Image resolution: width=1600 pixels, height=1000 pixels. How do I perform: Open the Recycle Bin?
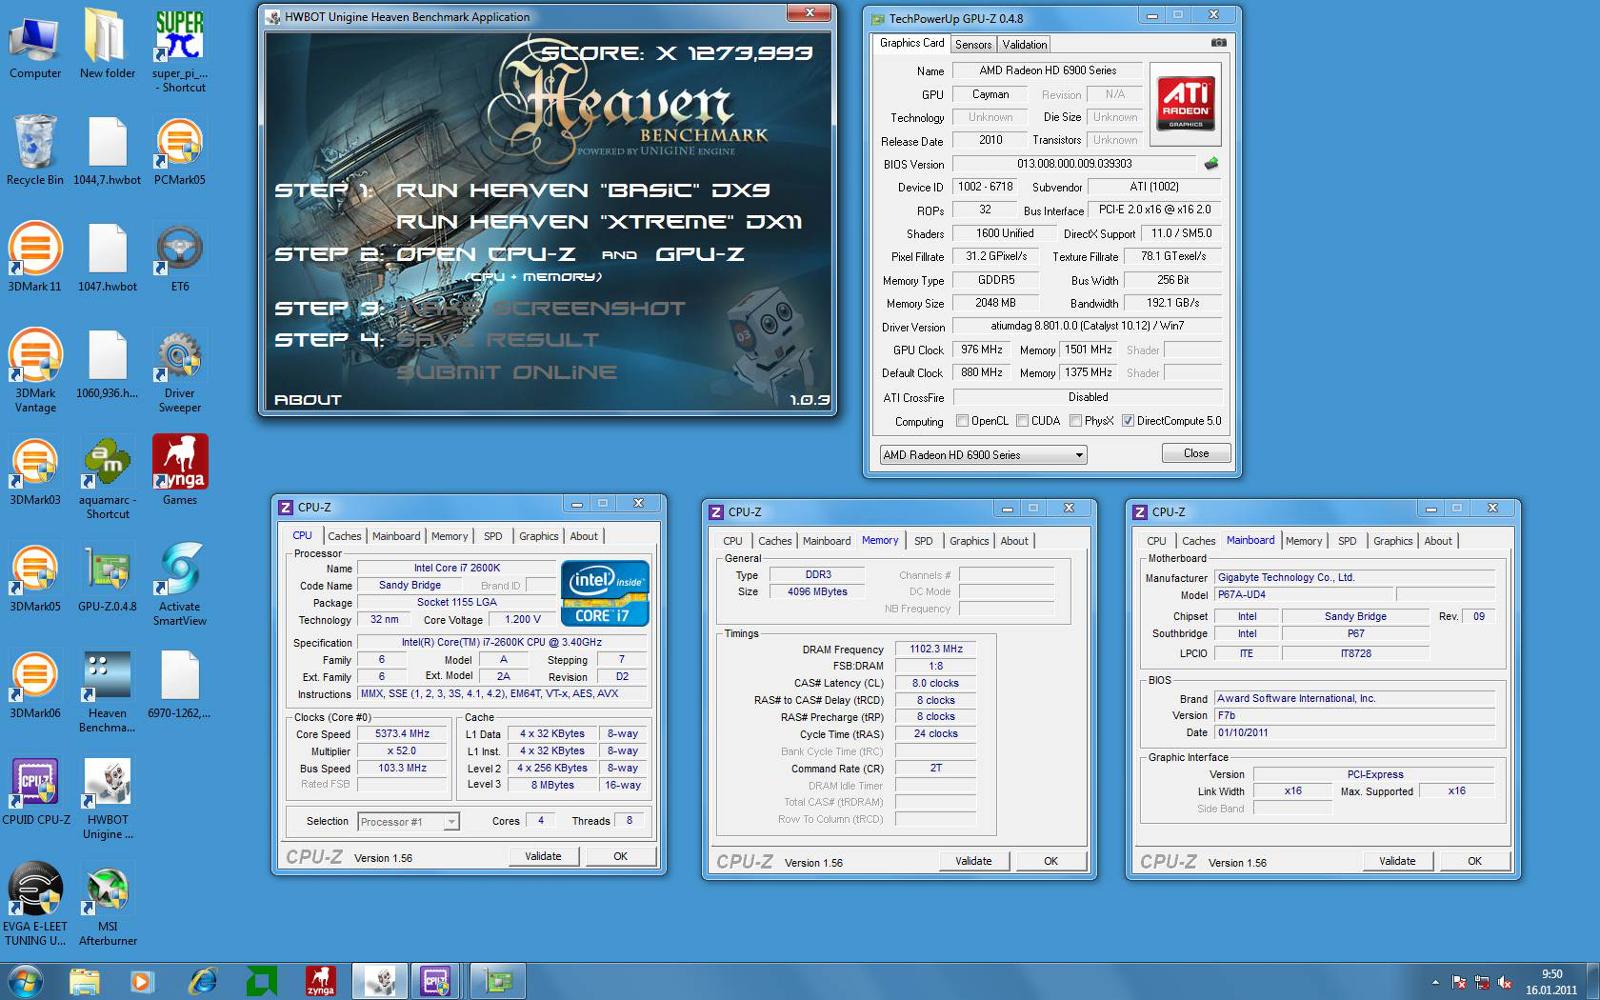point(35,150)
